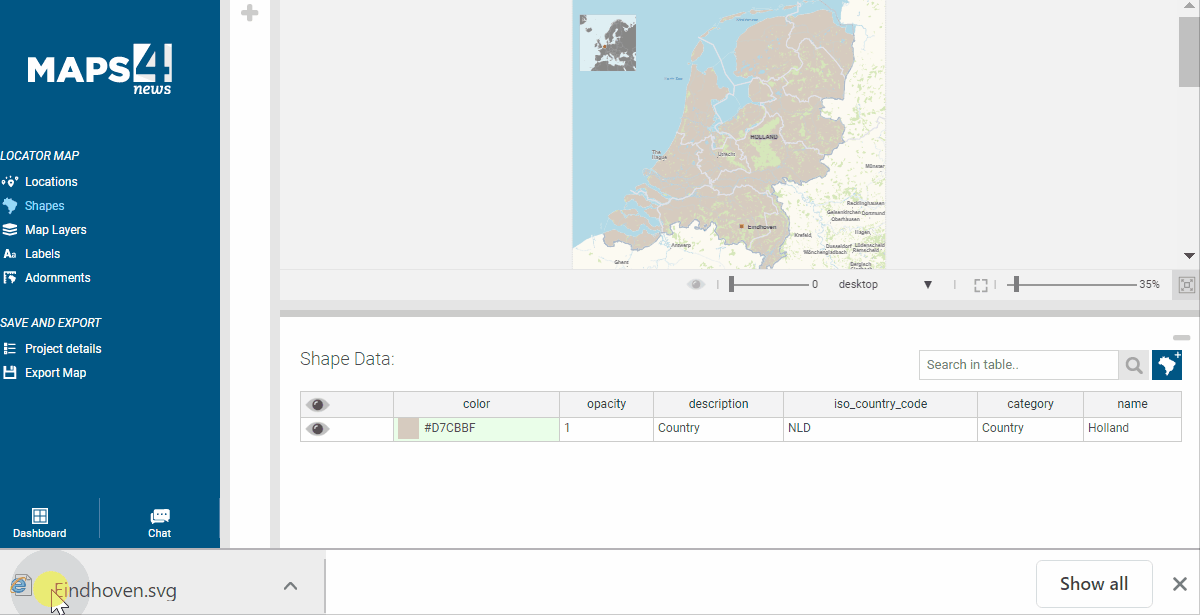
Task: Click the category column header
Action: coord(1030,404)
